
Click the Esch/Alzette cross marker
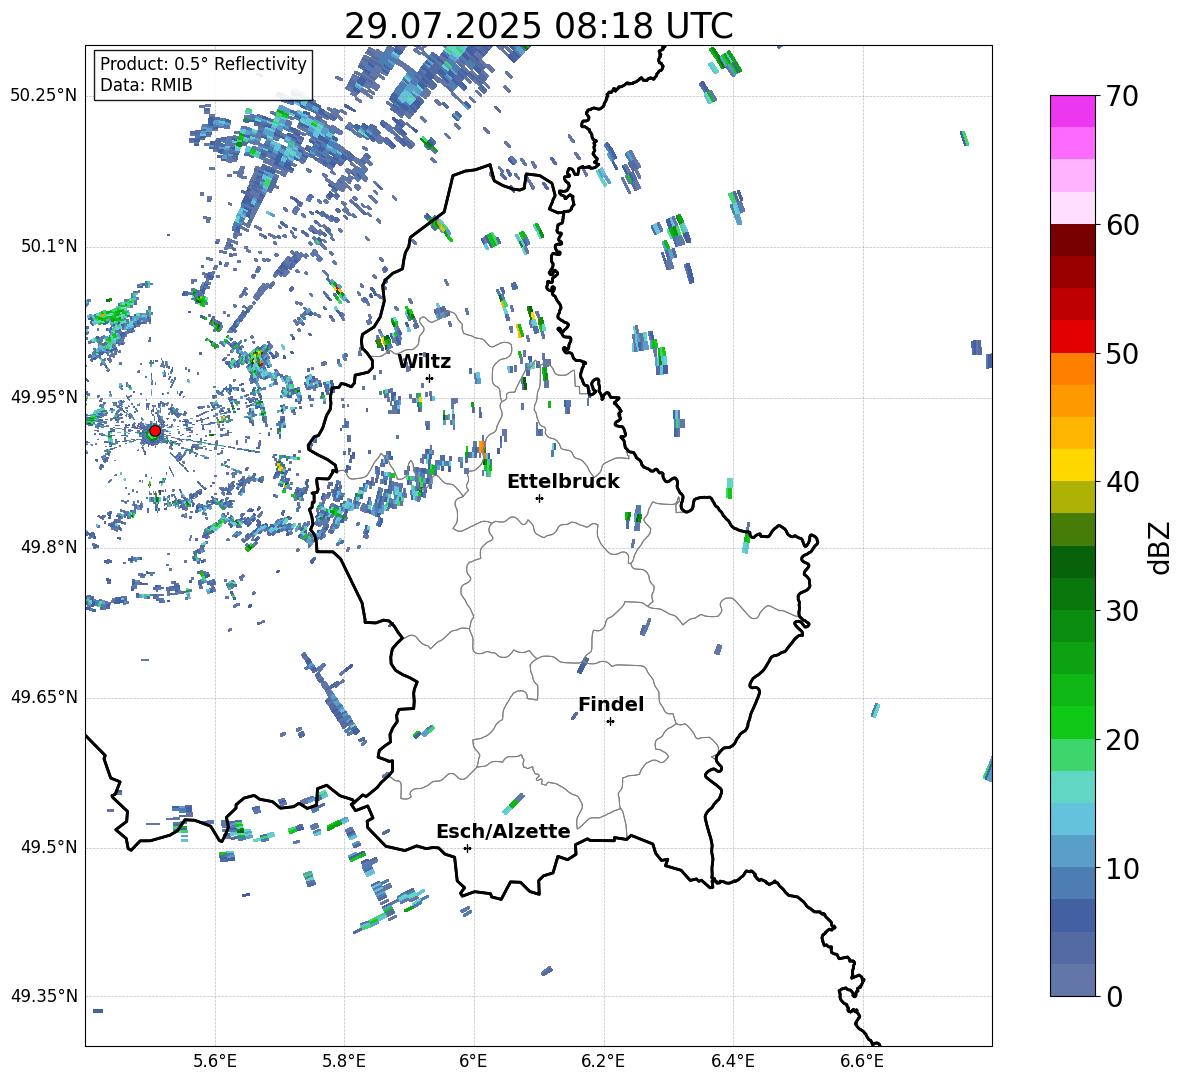[x=467, y=848]
